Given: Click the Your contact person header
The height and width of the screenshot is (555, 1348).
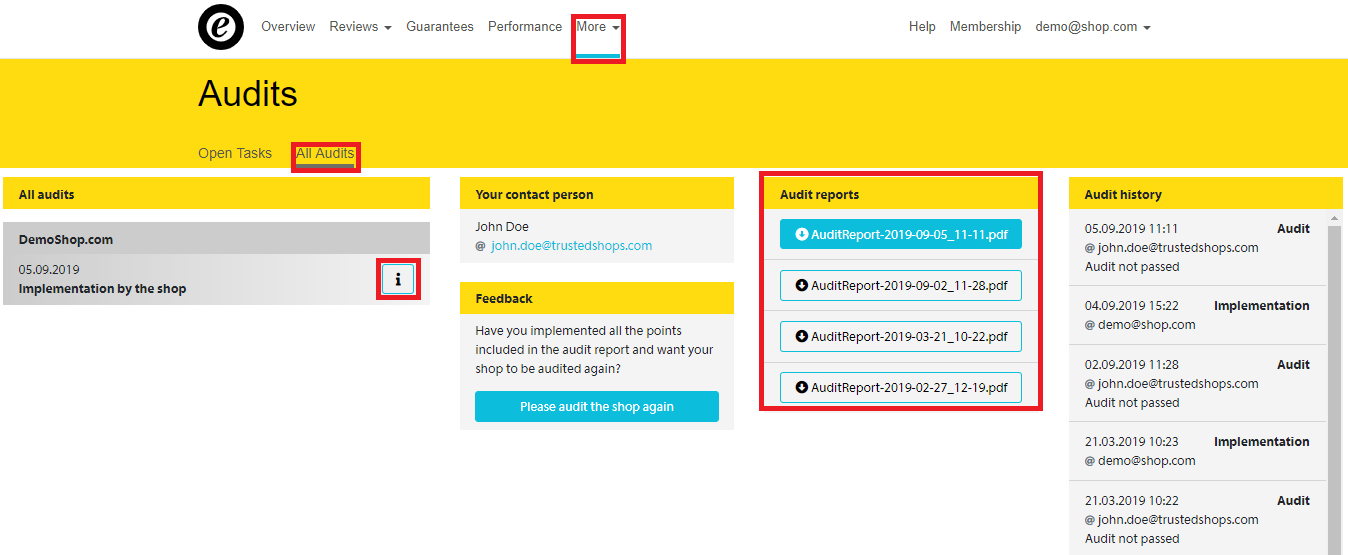Looking at the screenshot, I should click(597, 194).
